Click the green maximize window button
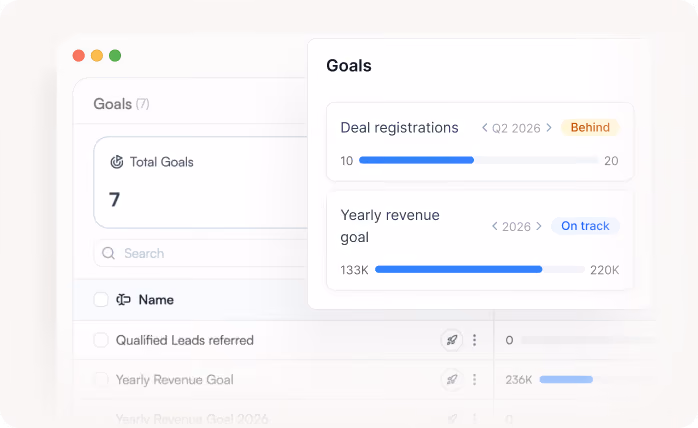This screenshot has height=428, width=698. pyautogui.click(x=115, y=56)
